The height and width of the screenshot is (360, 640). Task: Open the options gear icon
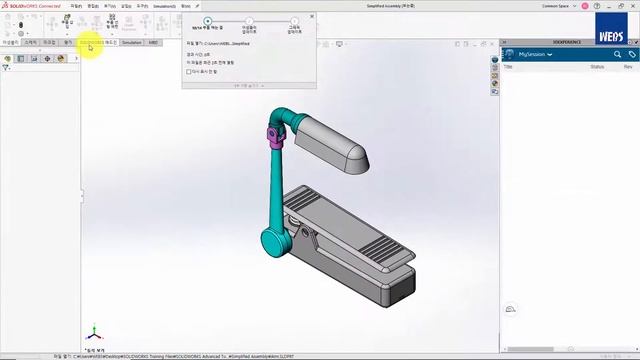tap(21, 34)
